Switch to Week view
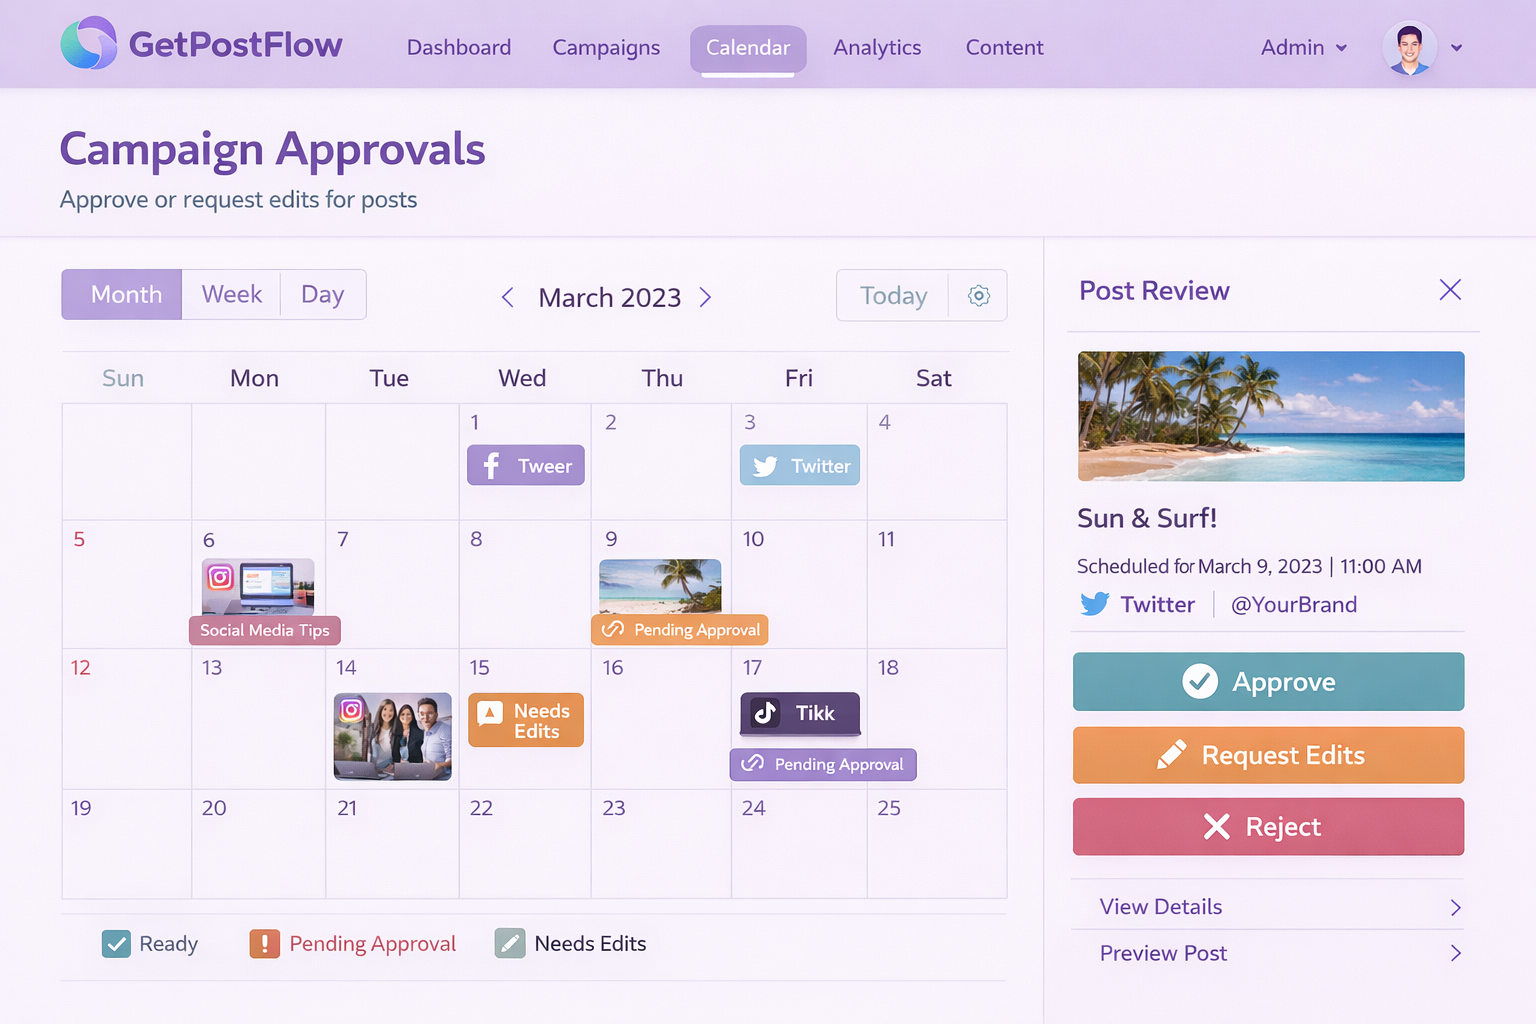1536x1024 pixels. (x=231, y=294)
